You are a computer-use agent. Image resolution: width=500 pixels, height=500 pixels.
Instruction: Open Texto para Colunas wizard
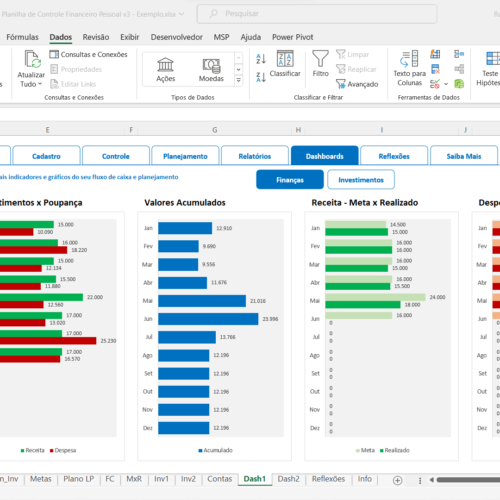pyautogui.click(x=410, y=68)
